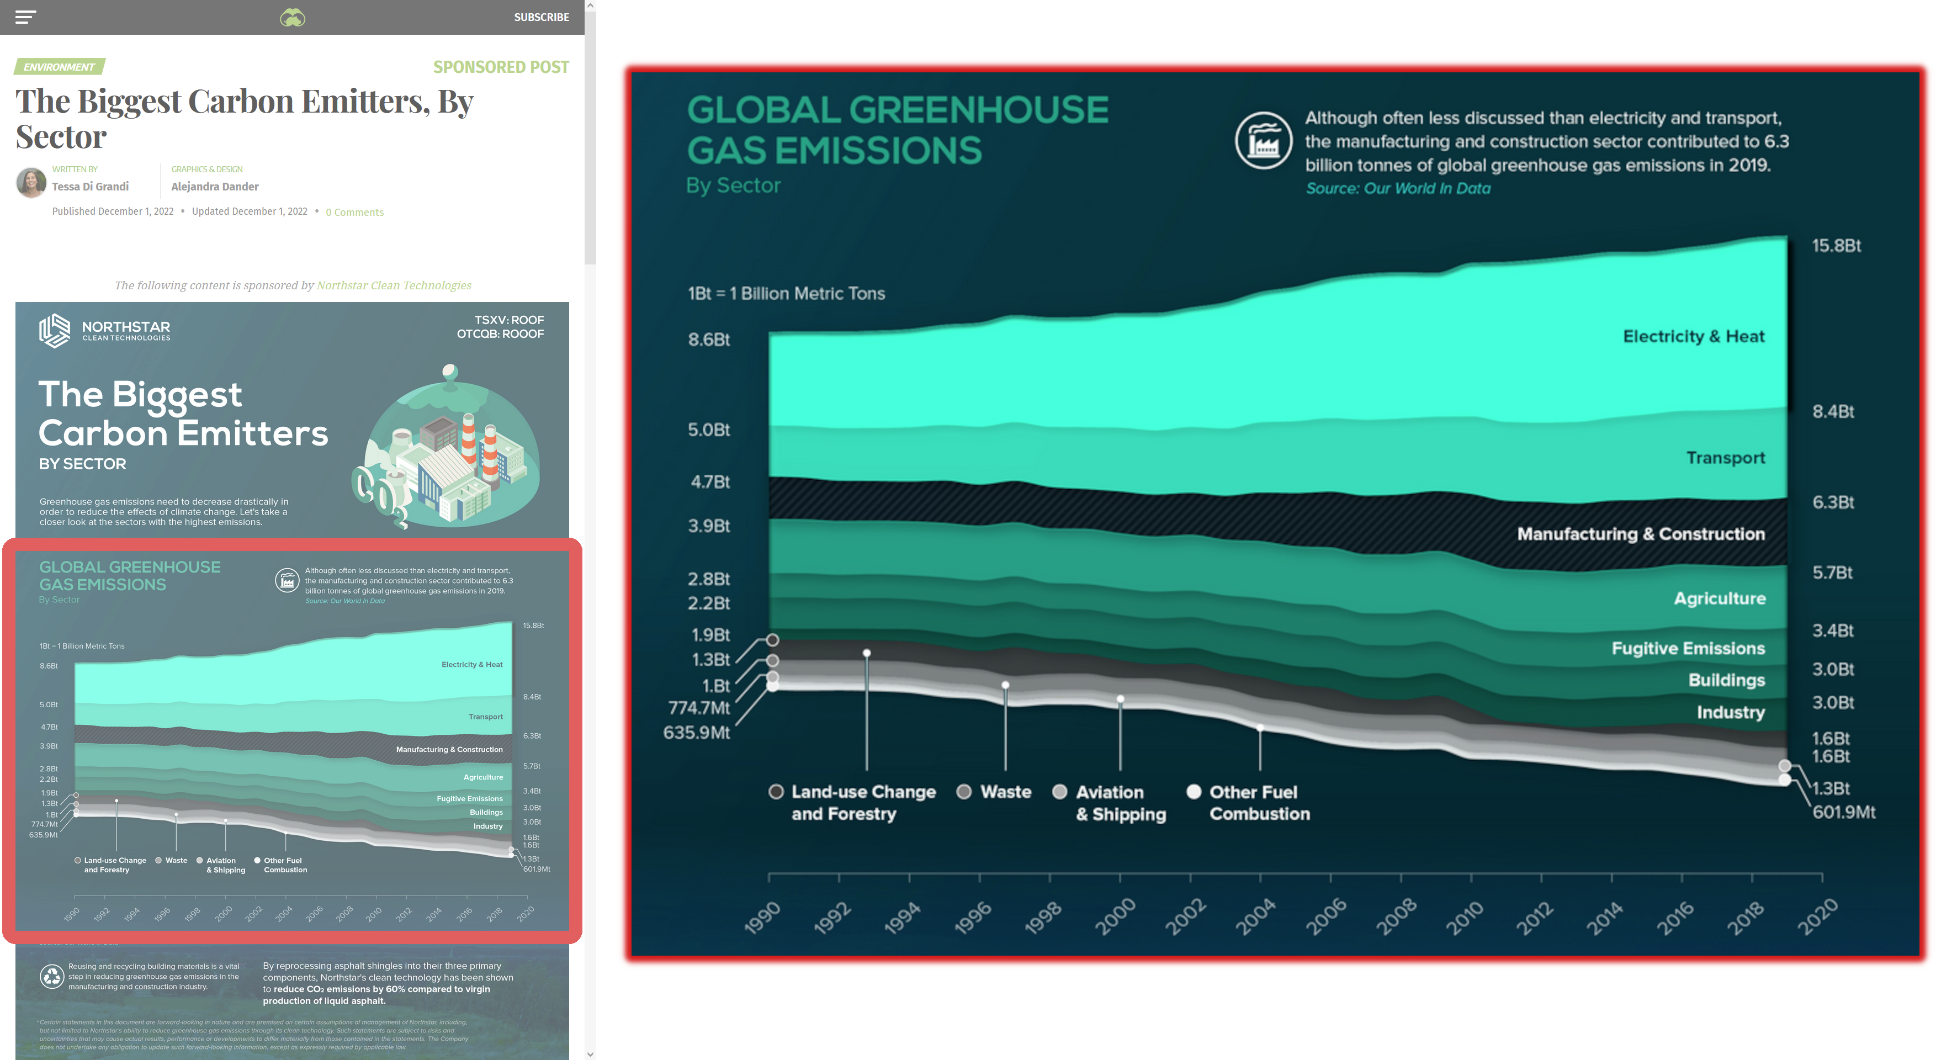Click the '8.6Bt' value in enlarged chart
Viewport: 1957px width, 1060px height.
point(709,339)
